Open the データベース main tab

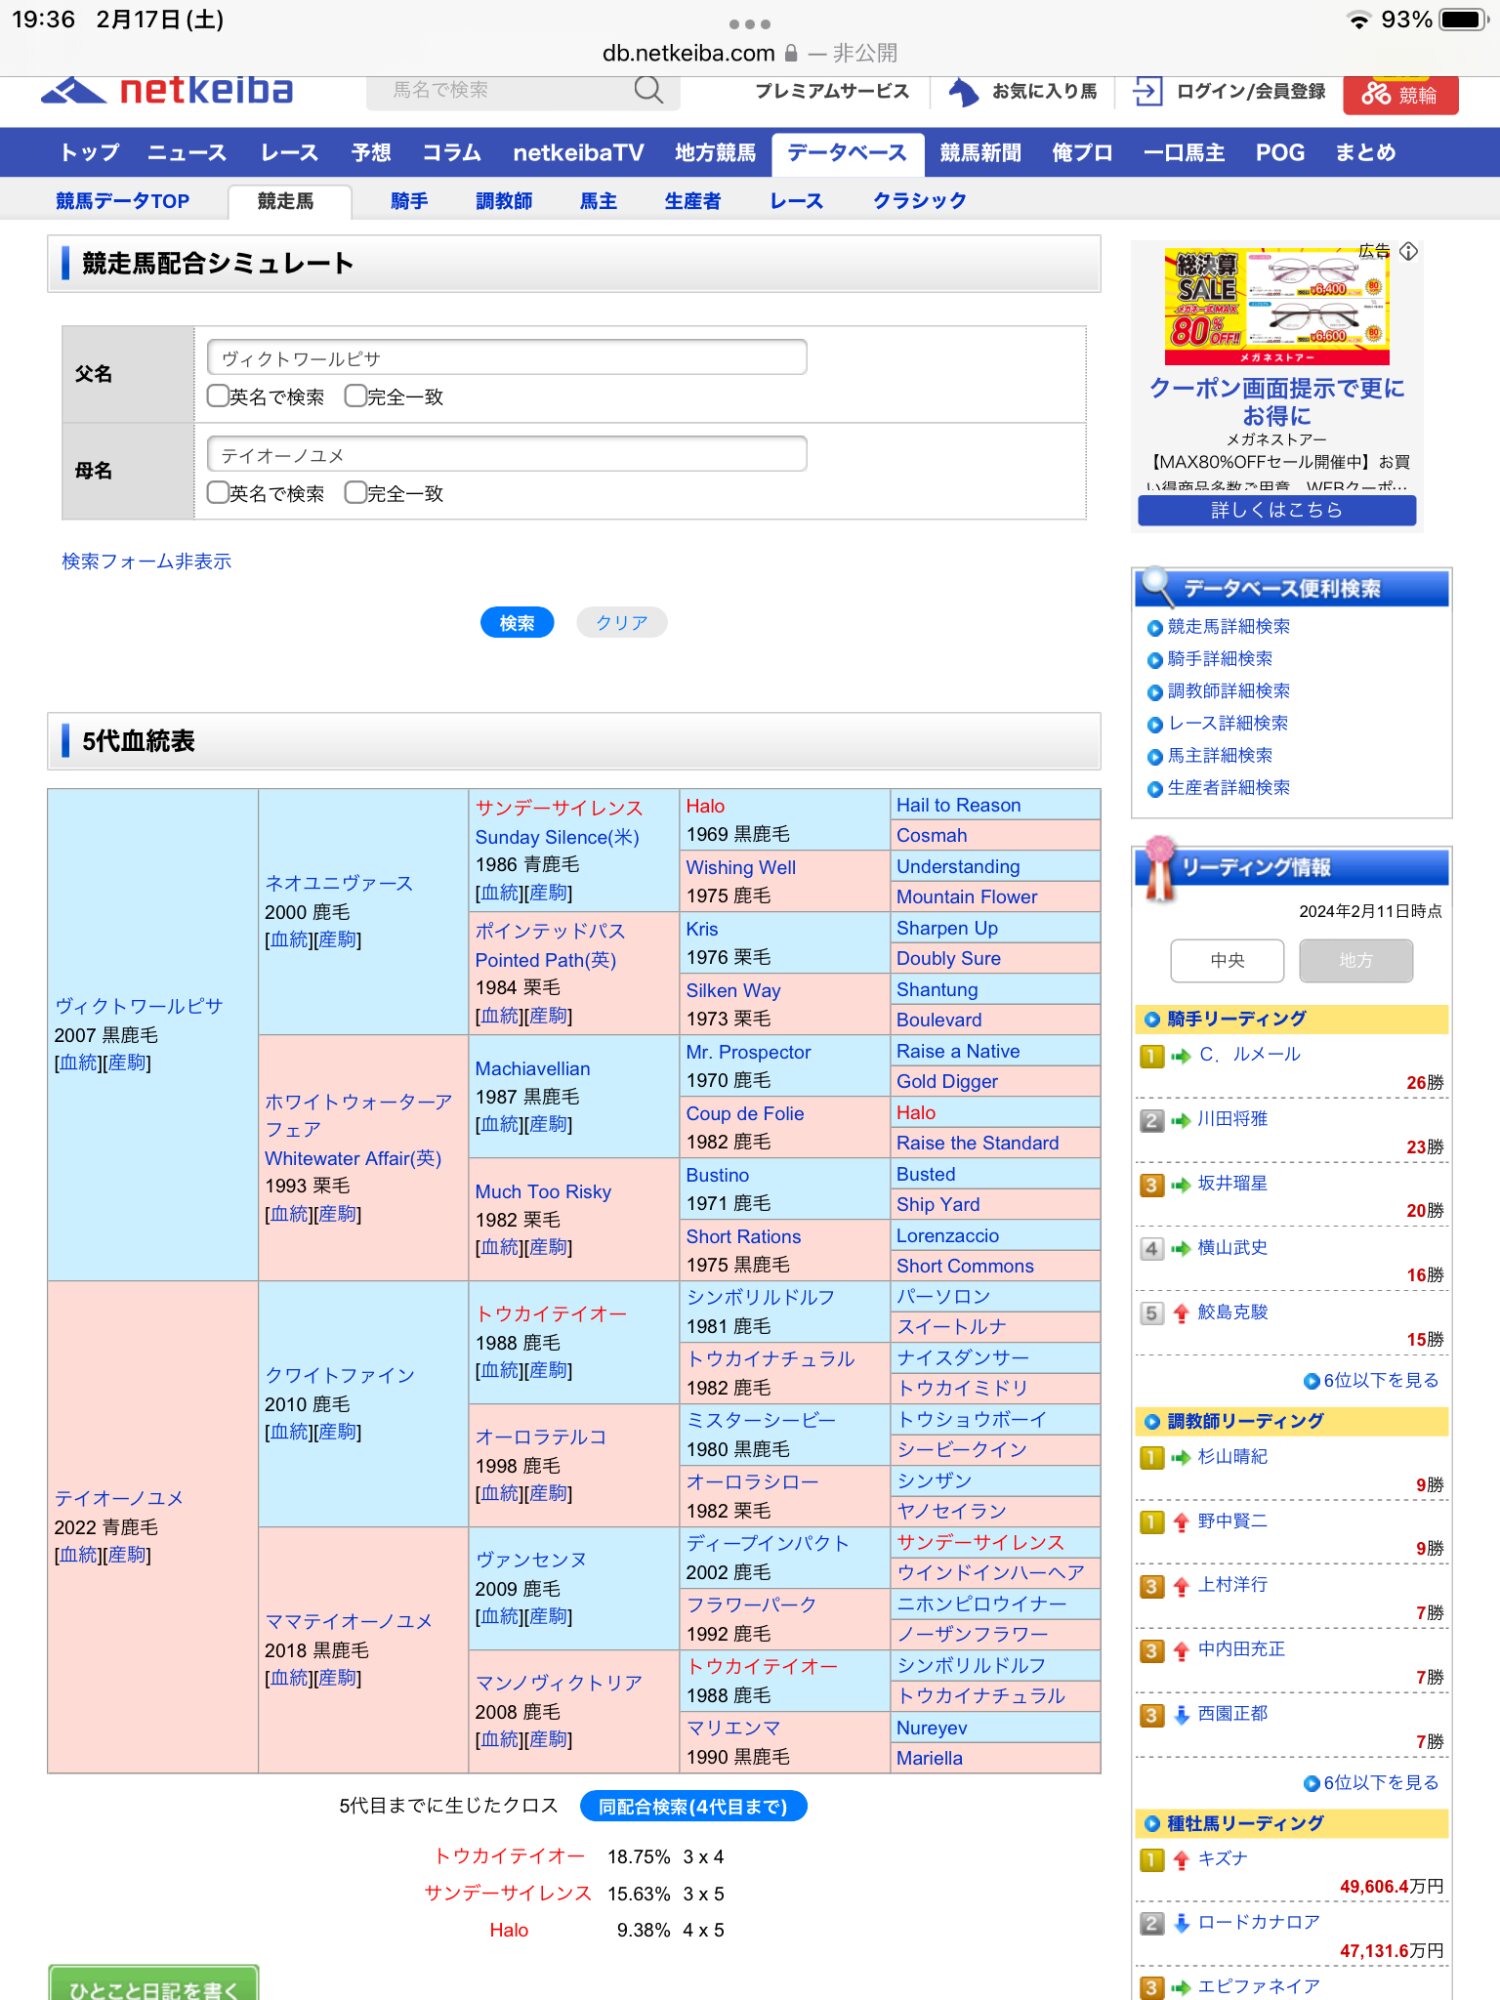[846, 153]
